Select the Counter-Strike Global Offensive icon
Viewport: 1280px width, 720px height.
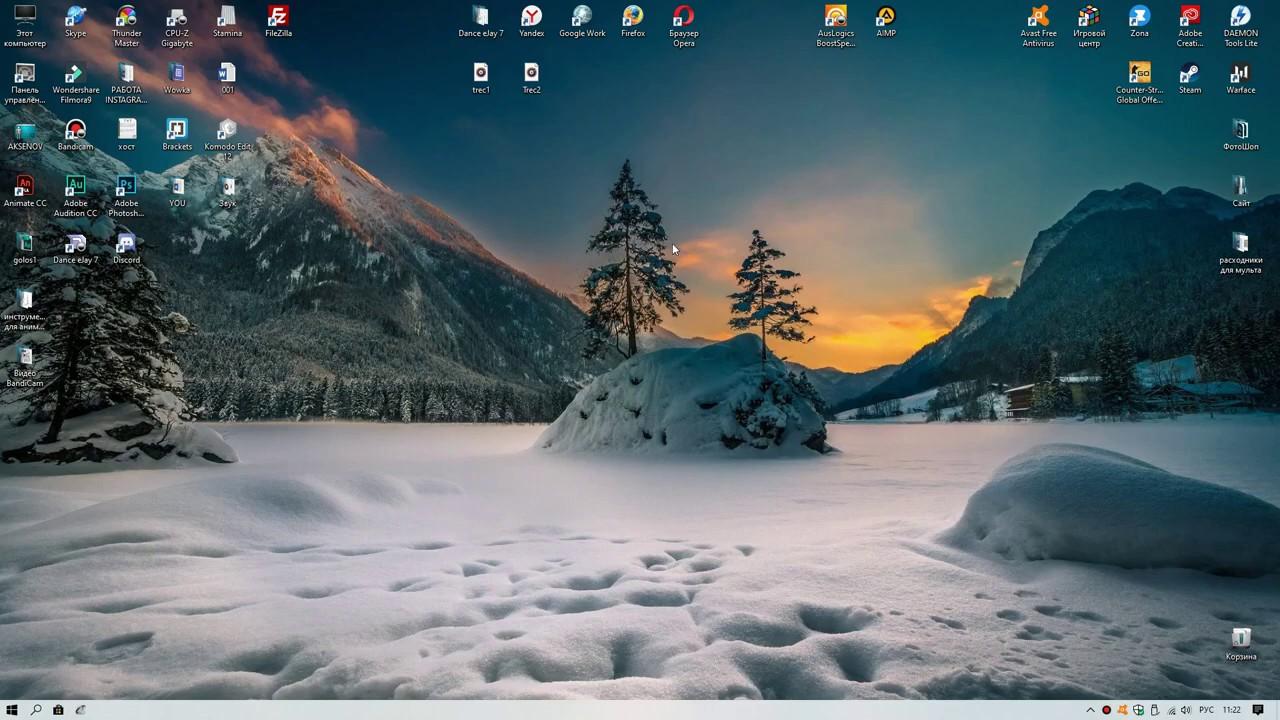(x=1139, y=74)
